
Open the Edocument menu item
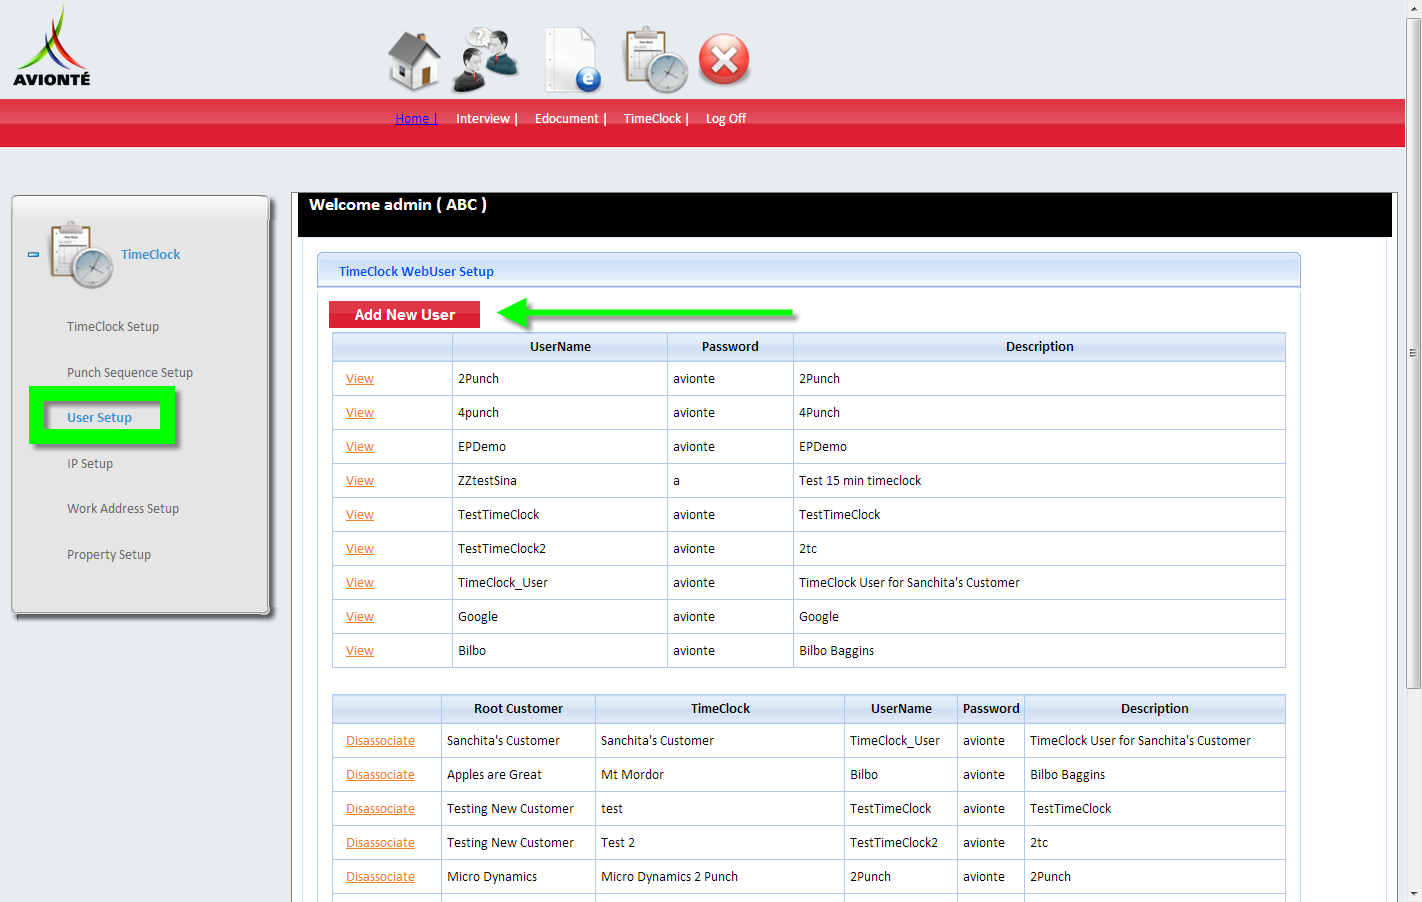pos(566,118)
